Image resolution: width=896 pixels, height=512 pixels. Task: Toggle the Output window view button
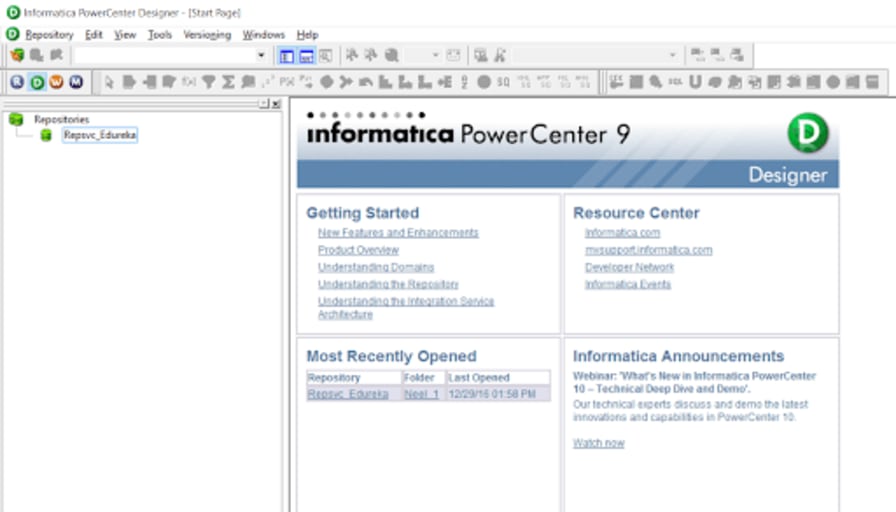(306, 56)
